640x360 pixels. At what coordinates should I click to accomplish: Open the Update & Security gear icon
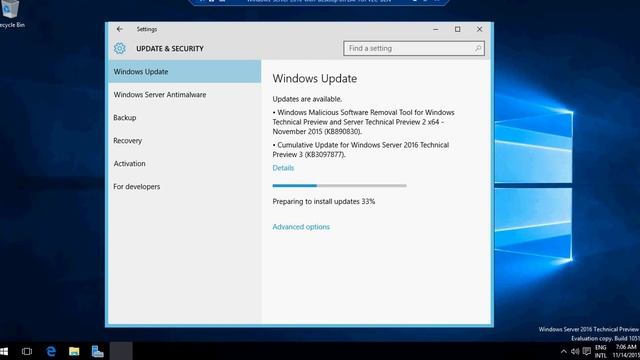(x=120, y=48)
